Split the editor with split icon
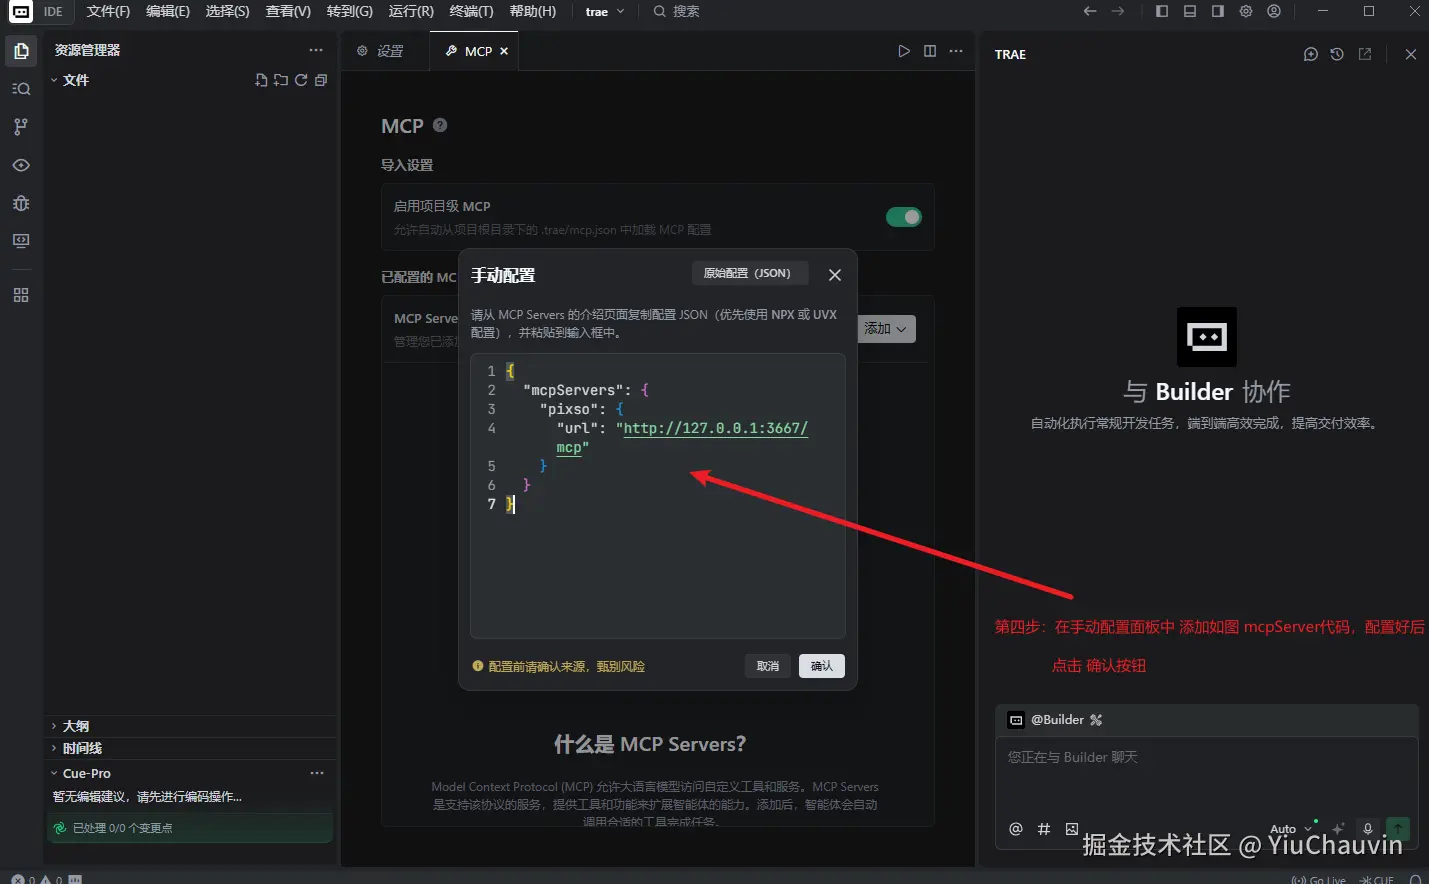This screenshot has height=884, width=1429. 930,51
